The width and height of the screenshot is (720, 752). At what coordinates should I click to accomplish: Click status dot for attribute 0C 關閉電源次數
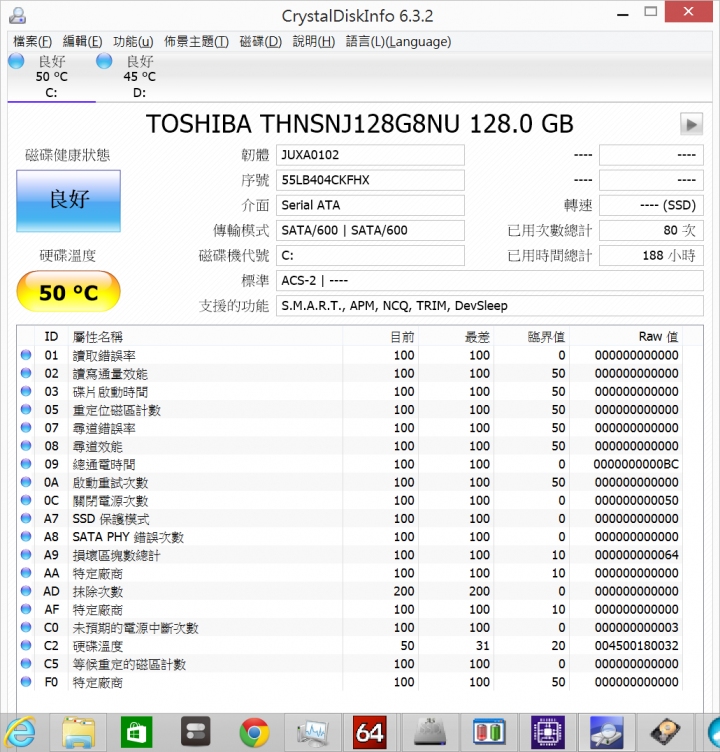[x=26, y=500]
